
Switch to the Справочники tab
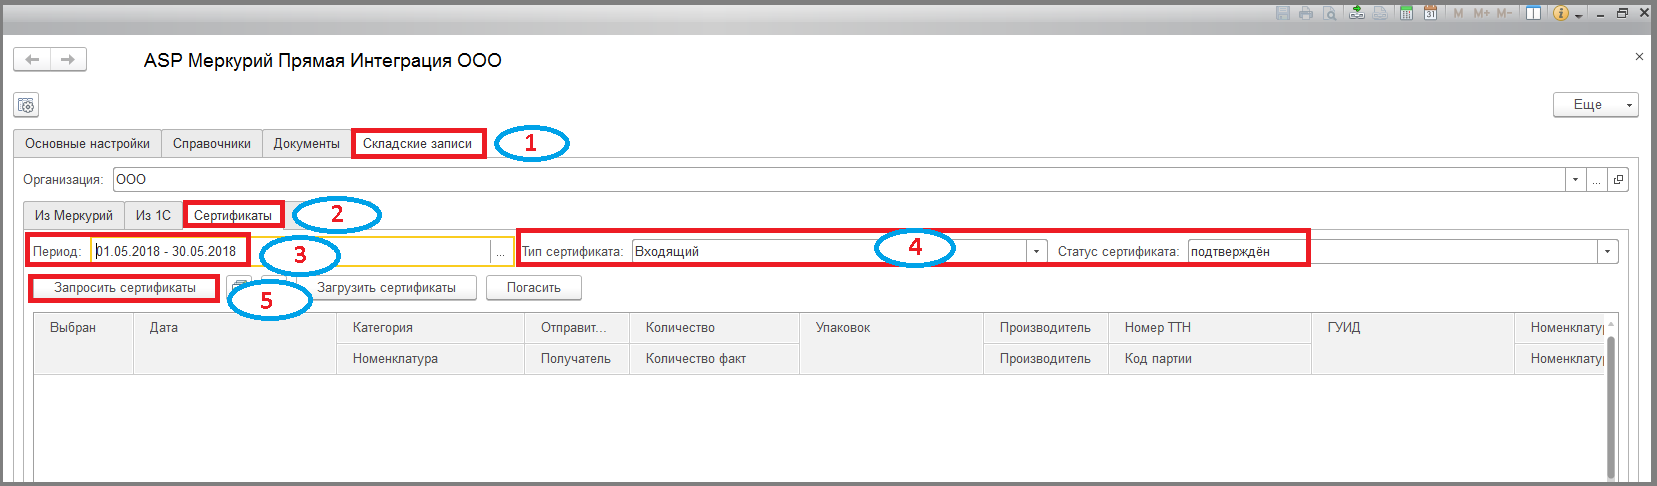click(x=212, y=144)
